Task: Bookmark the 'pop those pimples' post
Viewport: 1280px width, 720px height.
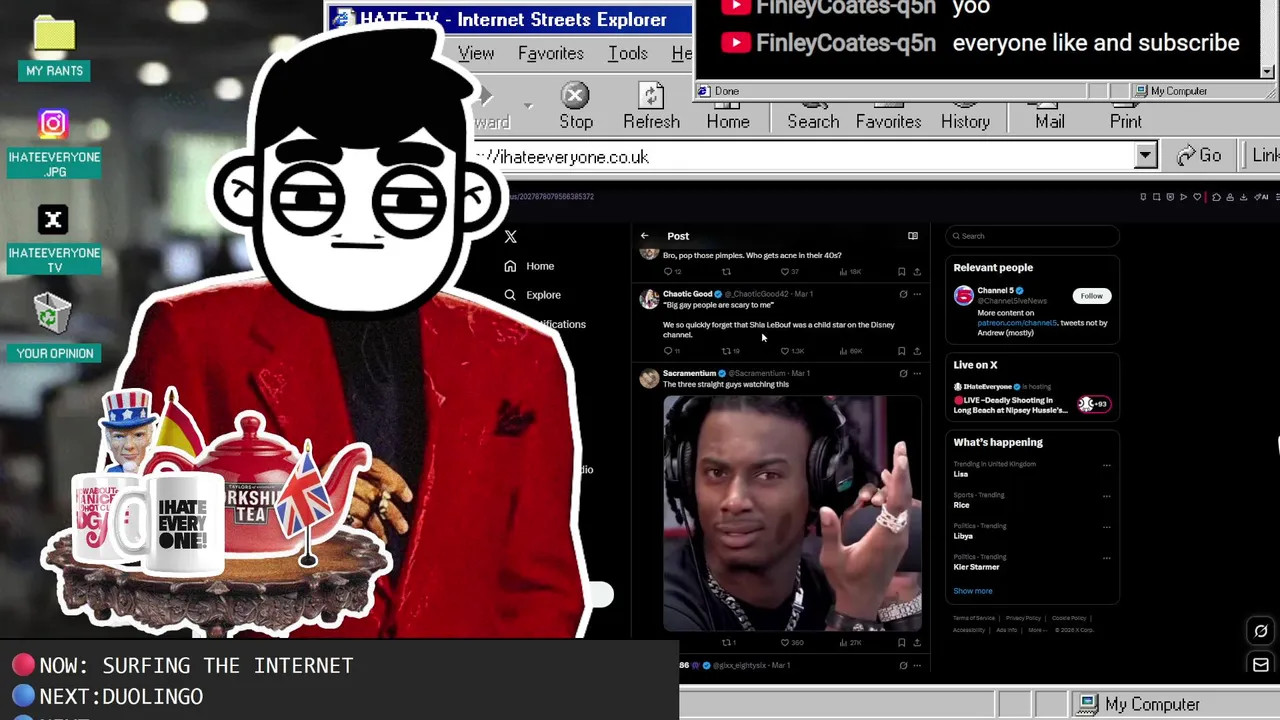Action: coord(902,271)
